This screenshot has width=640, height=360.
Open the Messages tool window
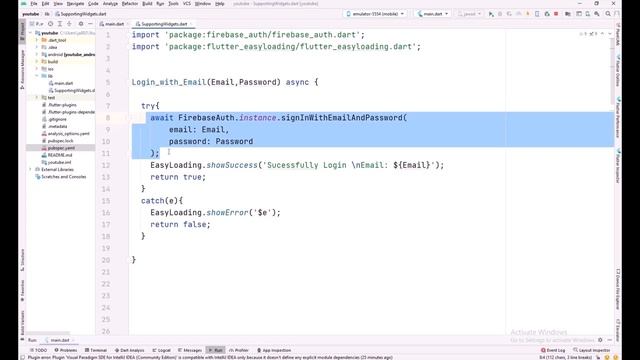pyautogui.click(x=190, y=350)
